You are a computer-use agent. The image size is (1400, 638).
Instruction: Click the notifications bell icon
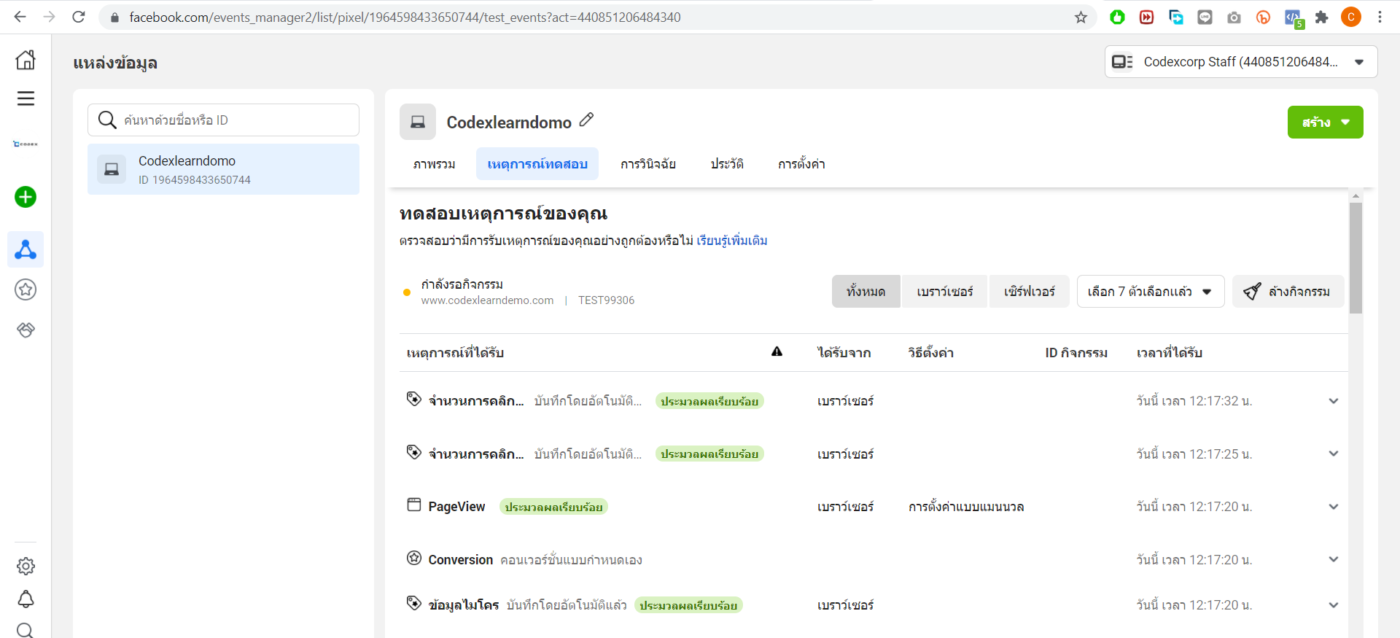coord(26,599)
